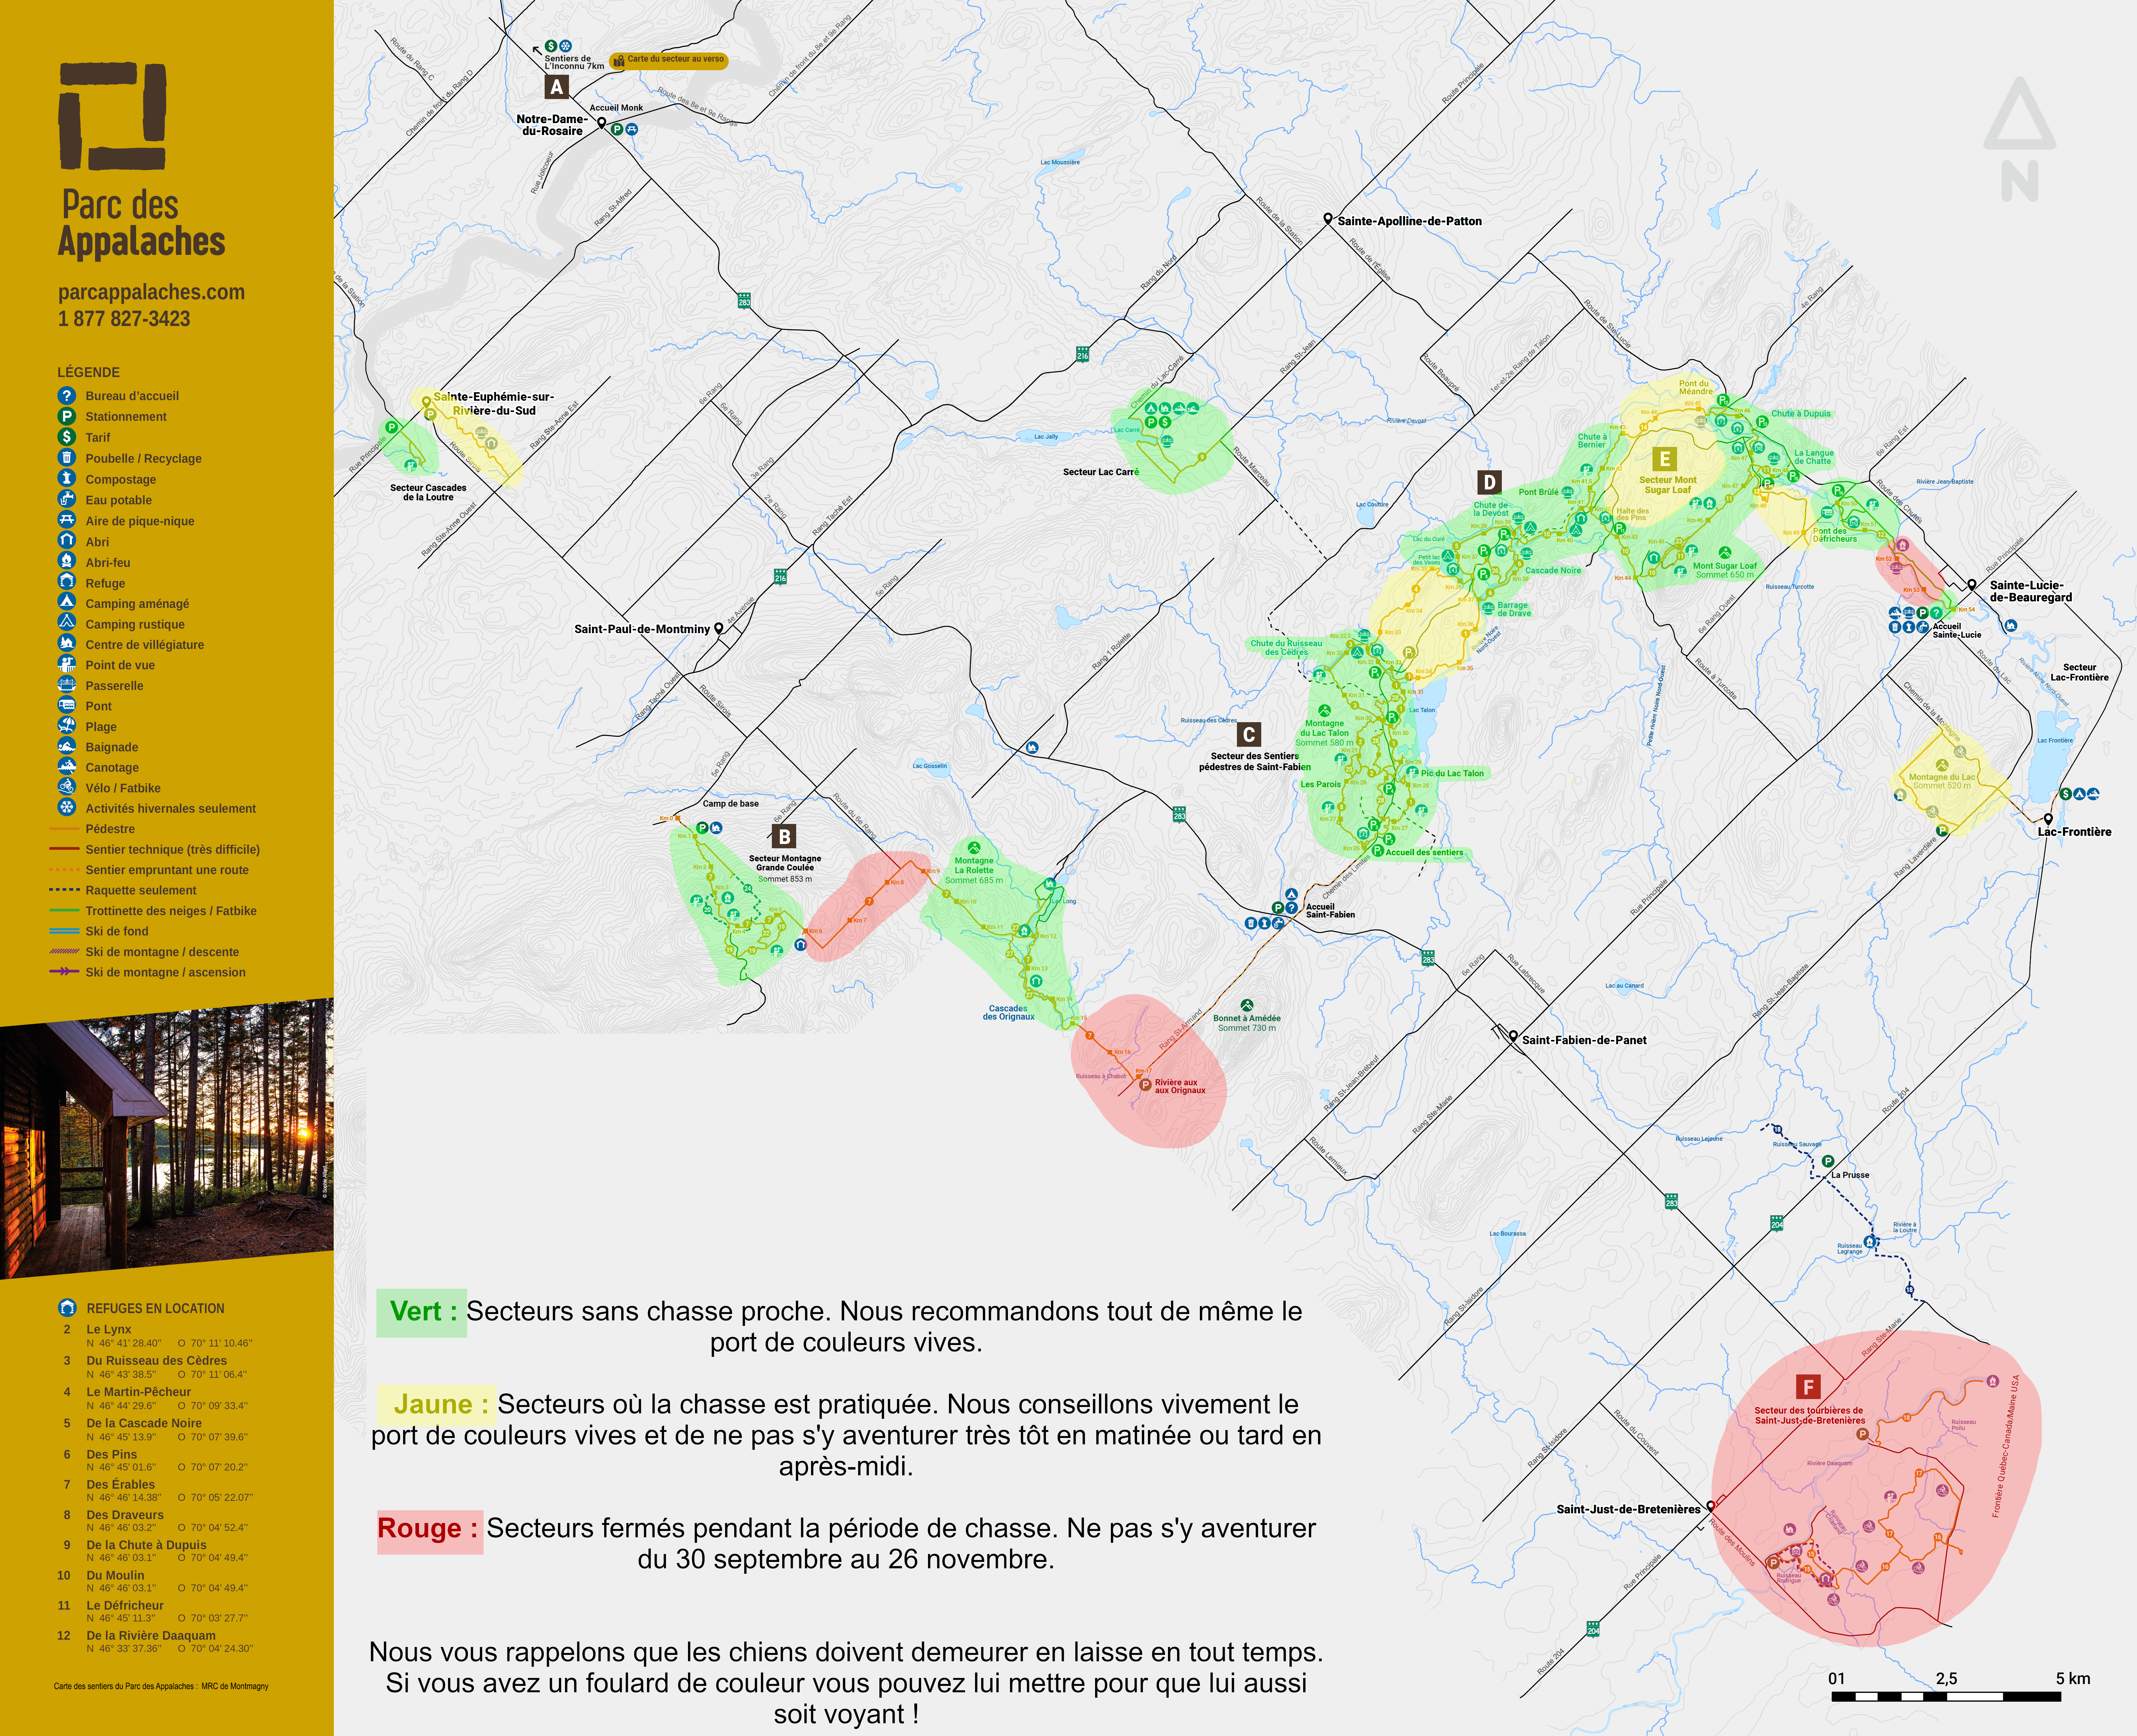Click the green Vert color label
The width and height of the screenshot is (2137, 1736).
(x=421, y=1312)
